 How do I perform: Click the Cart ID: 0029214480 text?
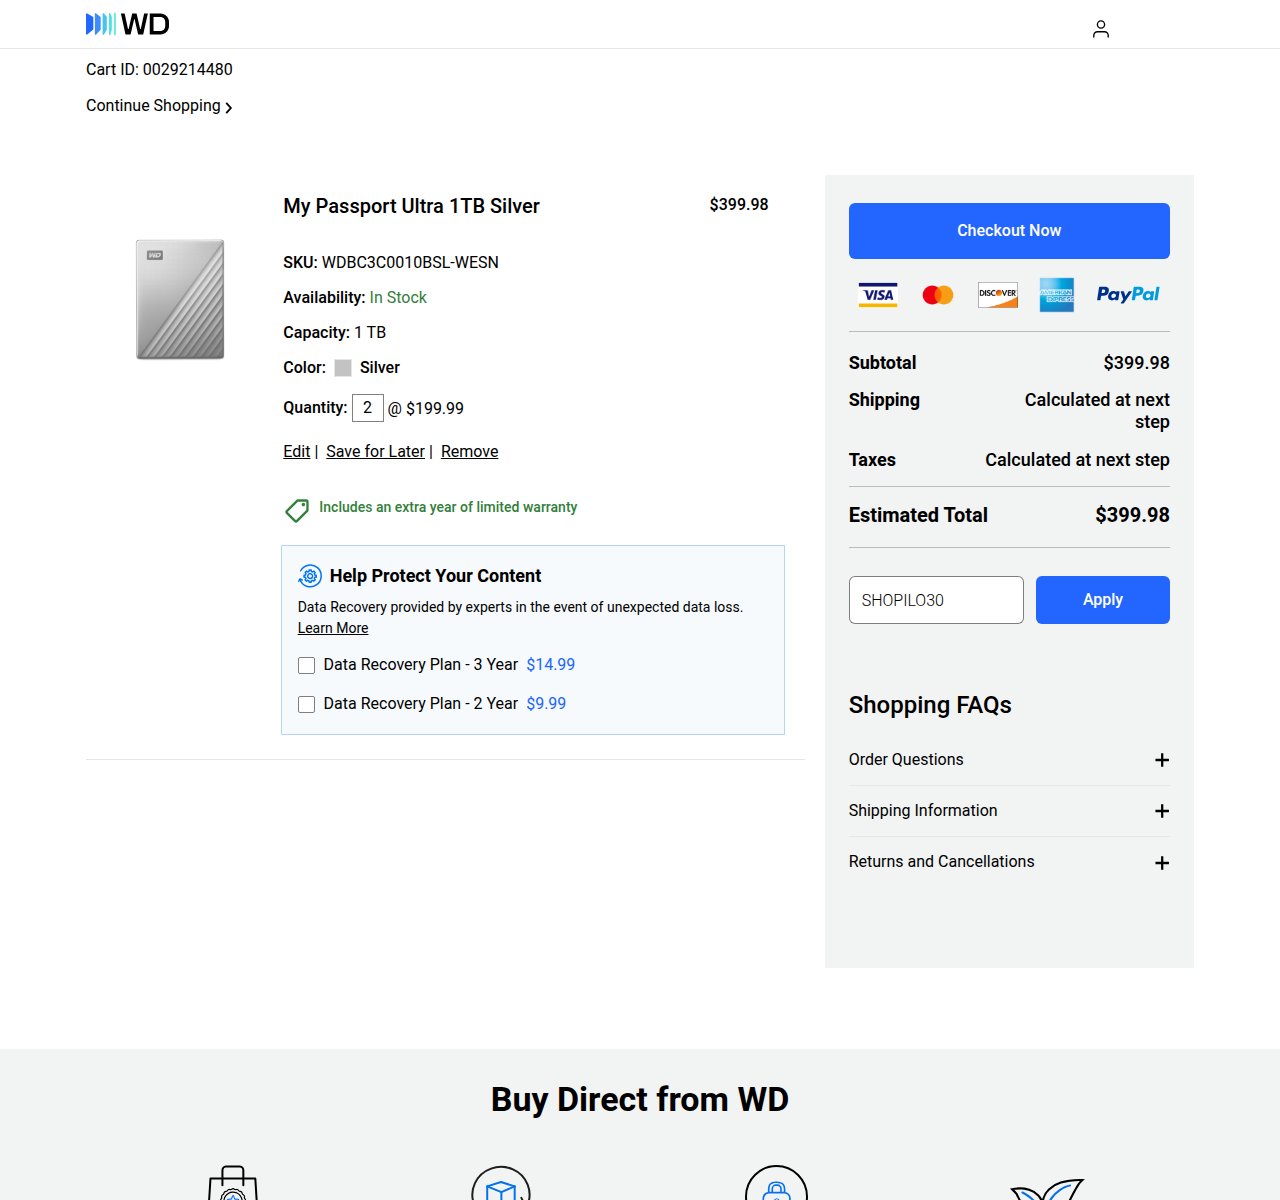point(159,70)
